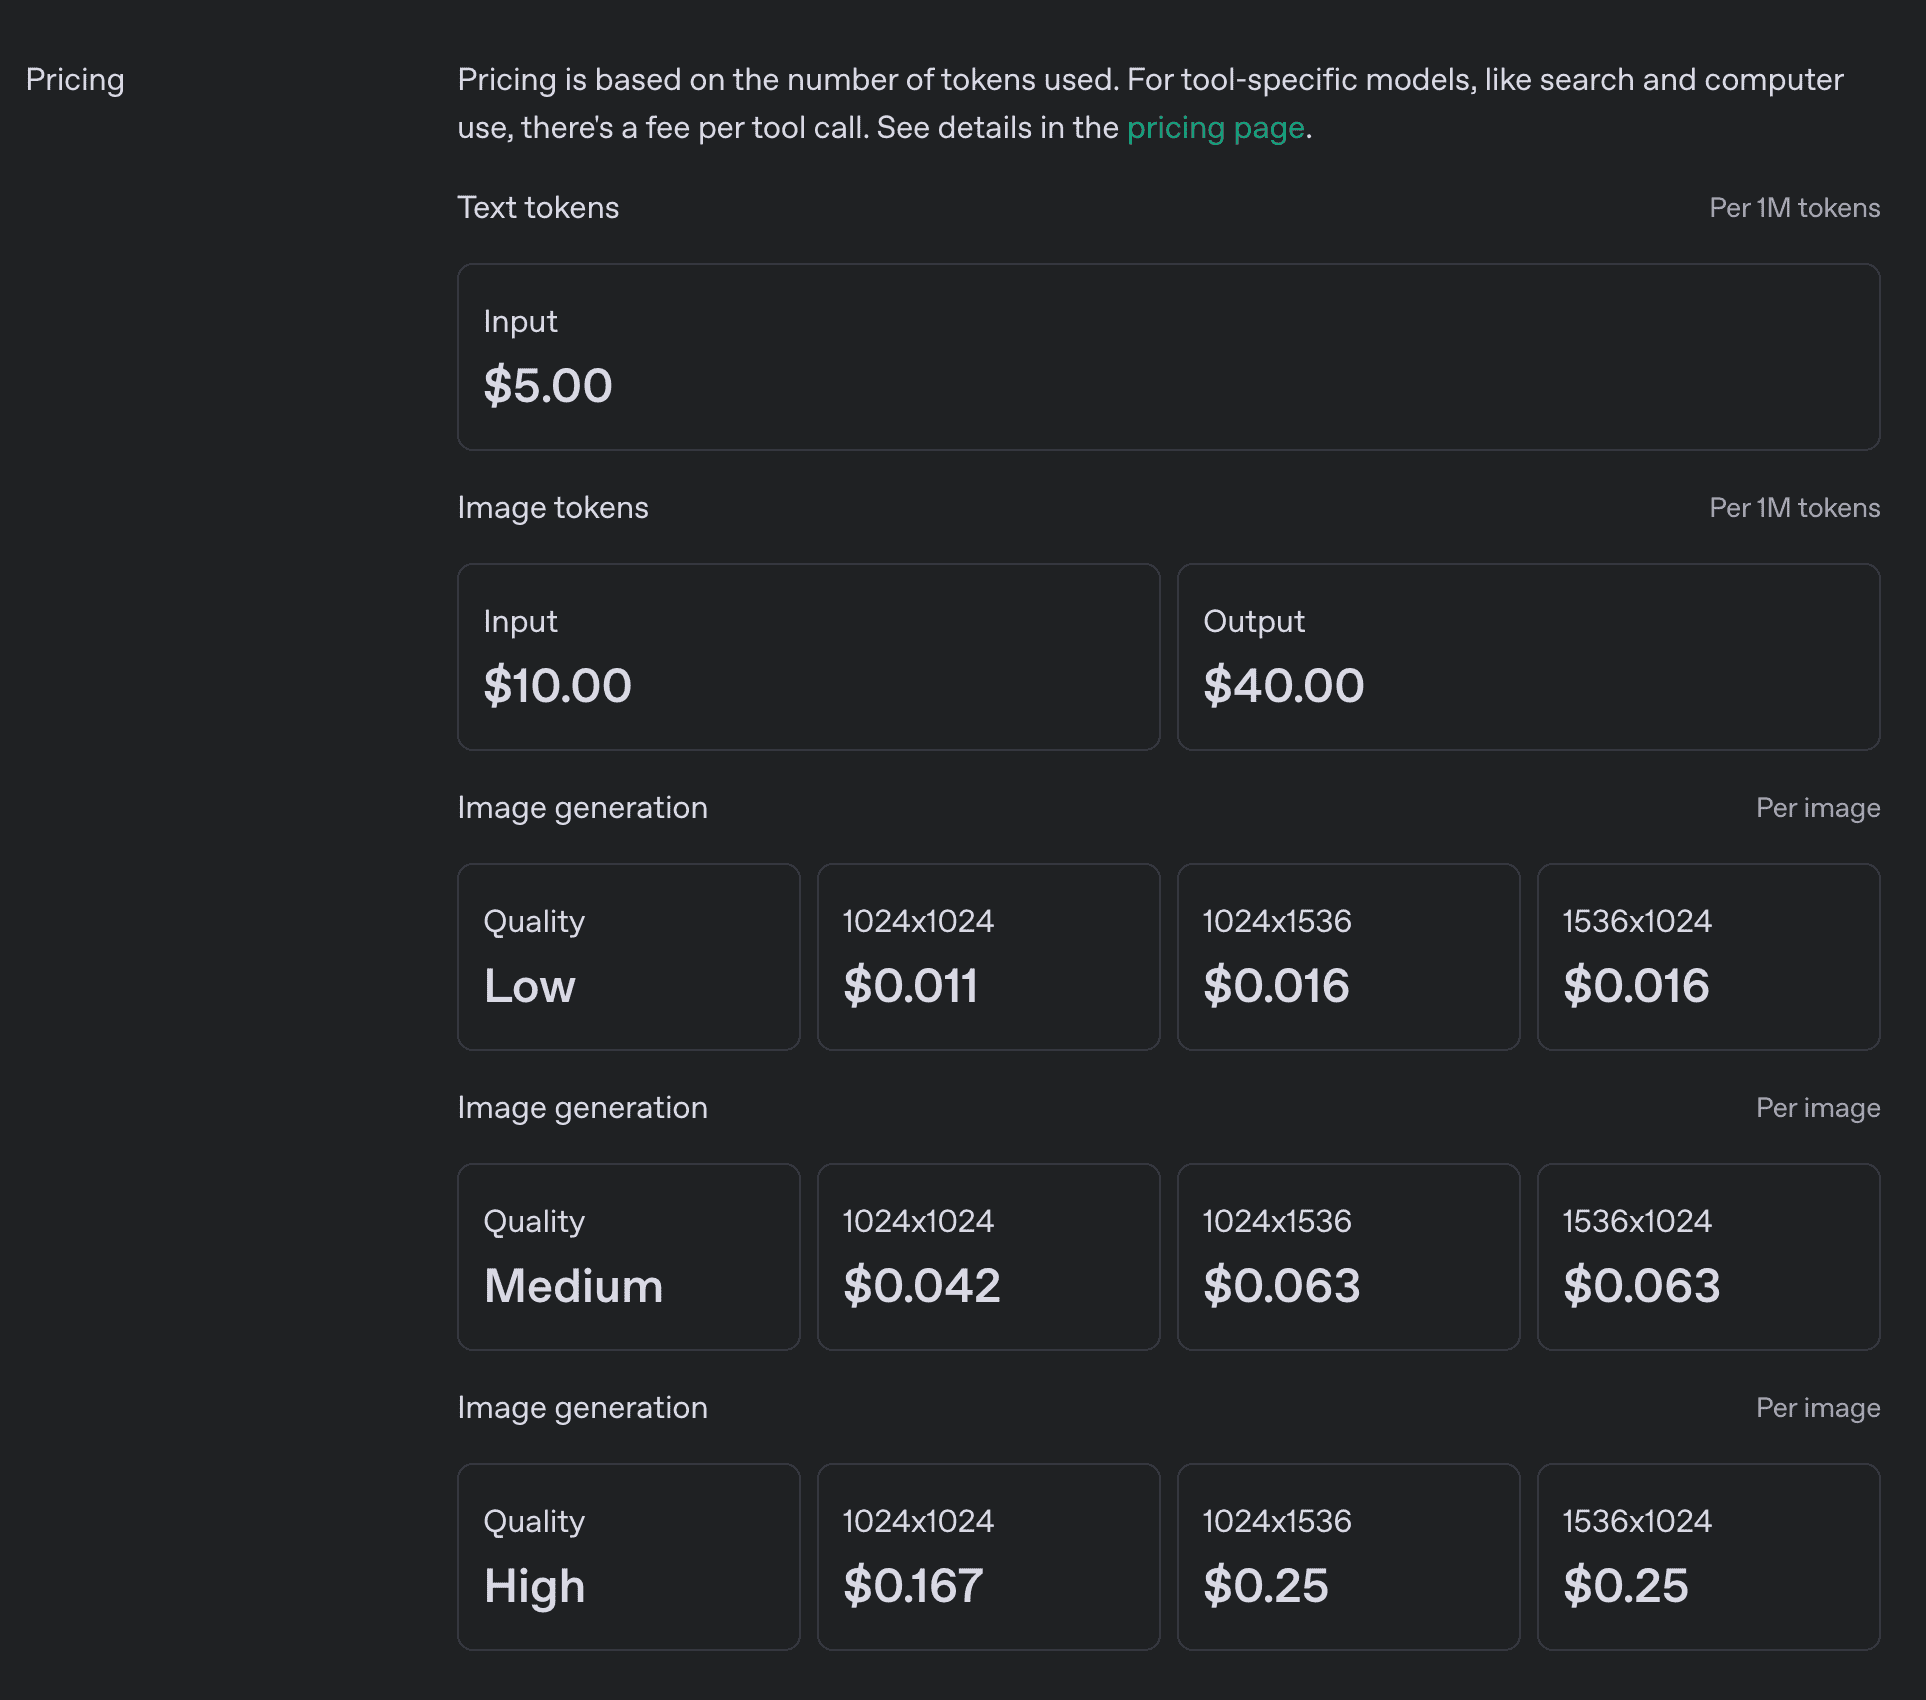Viewport: 1926px width, 1700px height.
Task: Click the Low quality 1024x1536 $0.016 card
Action: click(x=1348, y=957)
